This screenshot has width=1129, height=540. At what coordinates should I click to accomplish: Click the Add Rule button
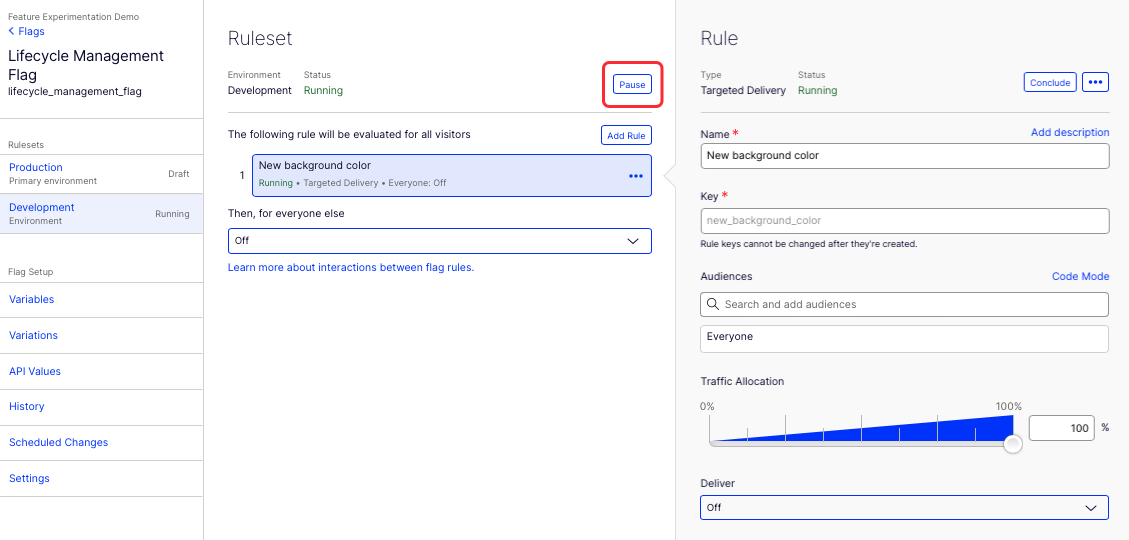pos(626,135)
